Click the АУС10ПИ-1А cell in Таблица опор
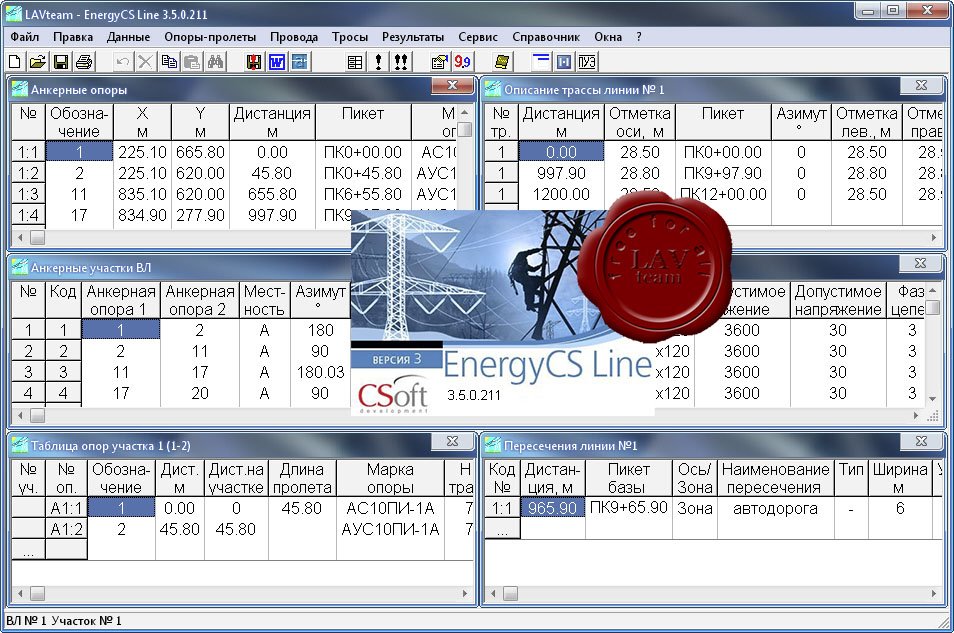Viewport: 954px width, 633px height. pos(390,530)
